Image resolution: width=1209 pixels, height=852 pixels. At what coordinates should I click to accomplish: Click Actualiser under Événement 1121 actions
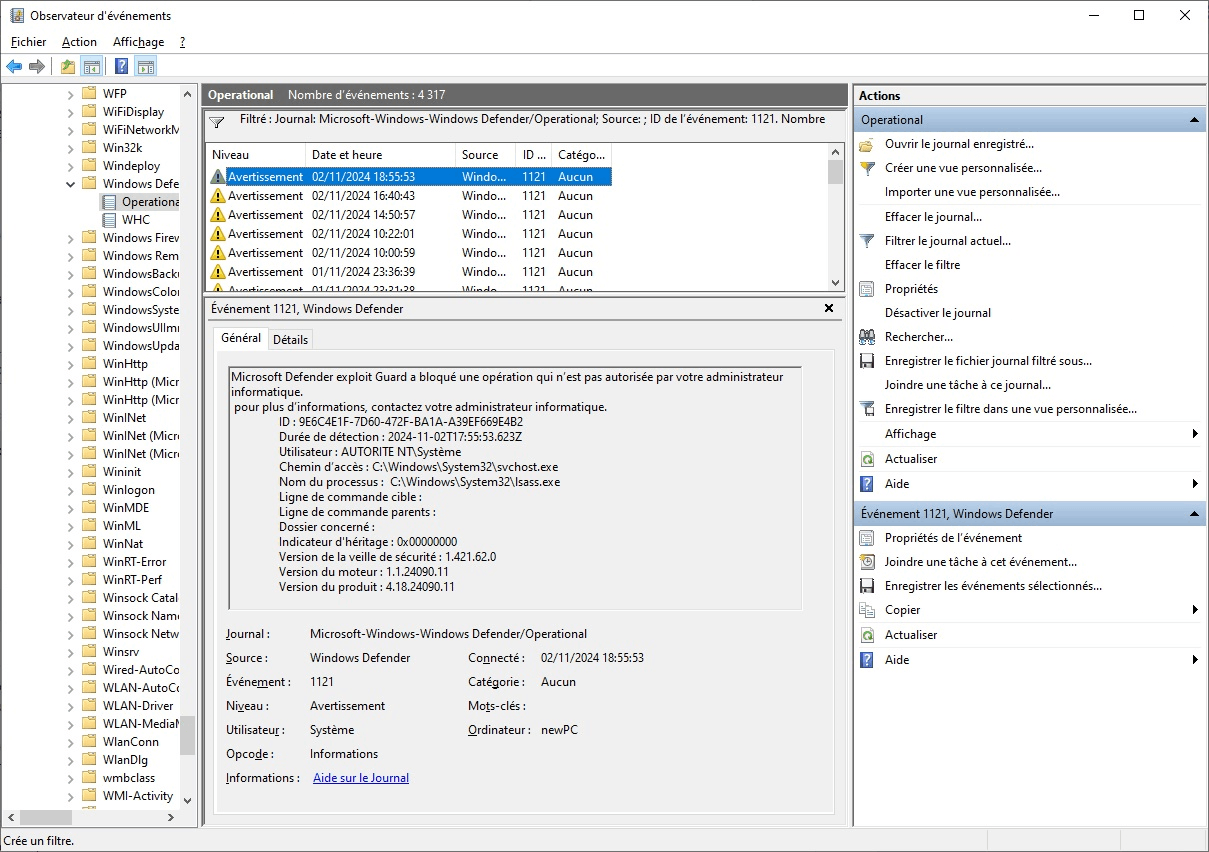(911, 635)
